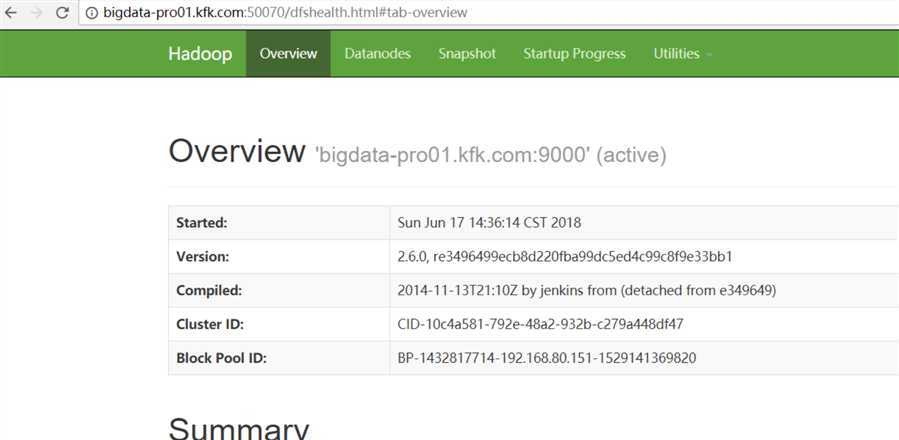Switch to the Overview tab

click(x=288, y=53)
